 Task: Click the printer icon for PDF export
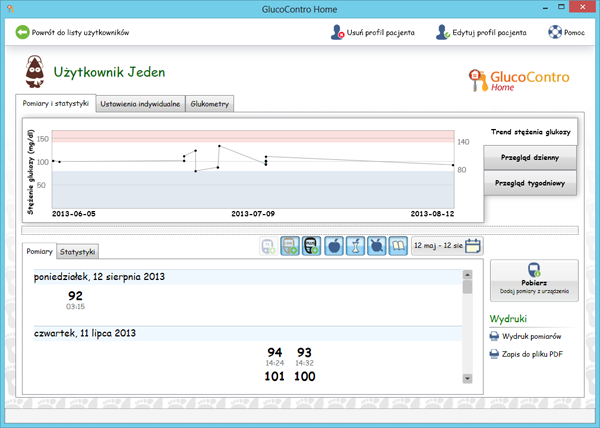click(494, 354)
